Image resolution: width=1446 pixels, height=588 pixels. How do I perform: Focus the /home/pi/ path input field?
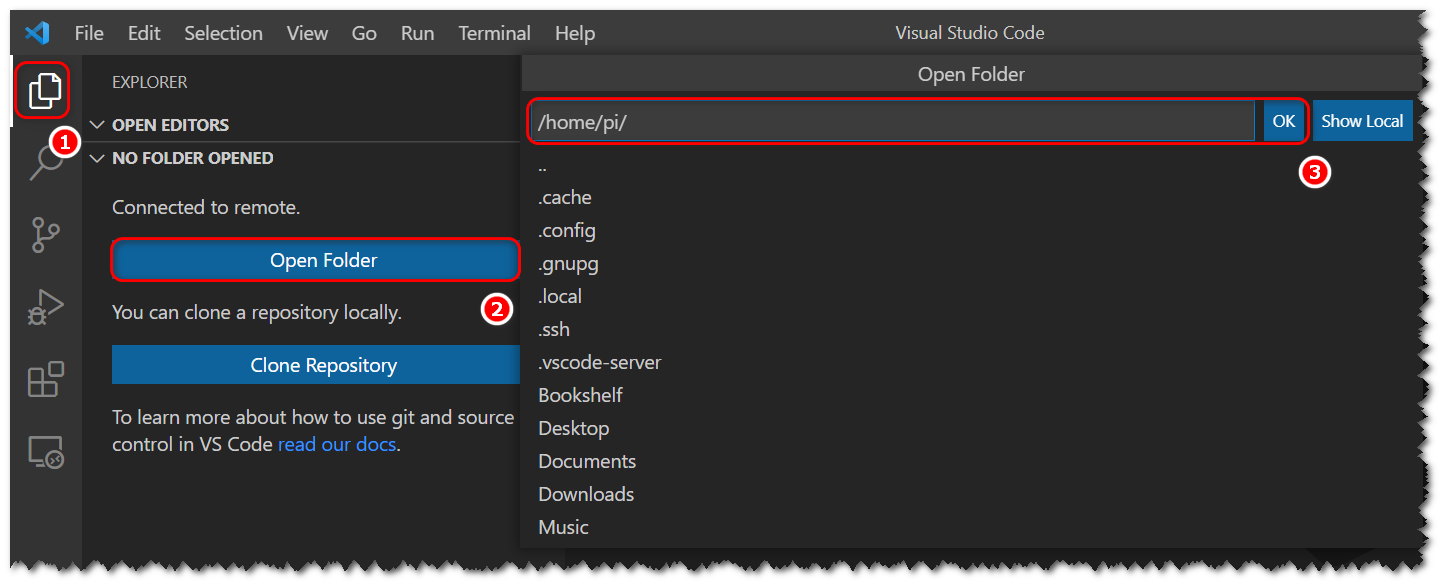tap(892, 121)
